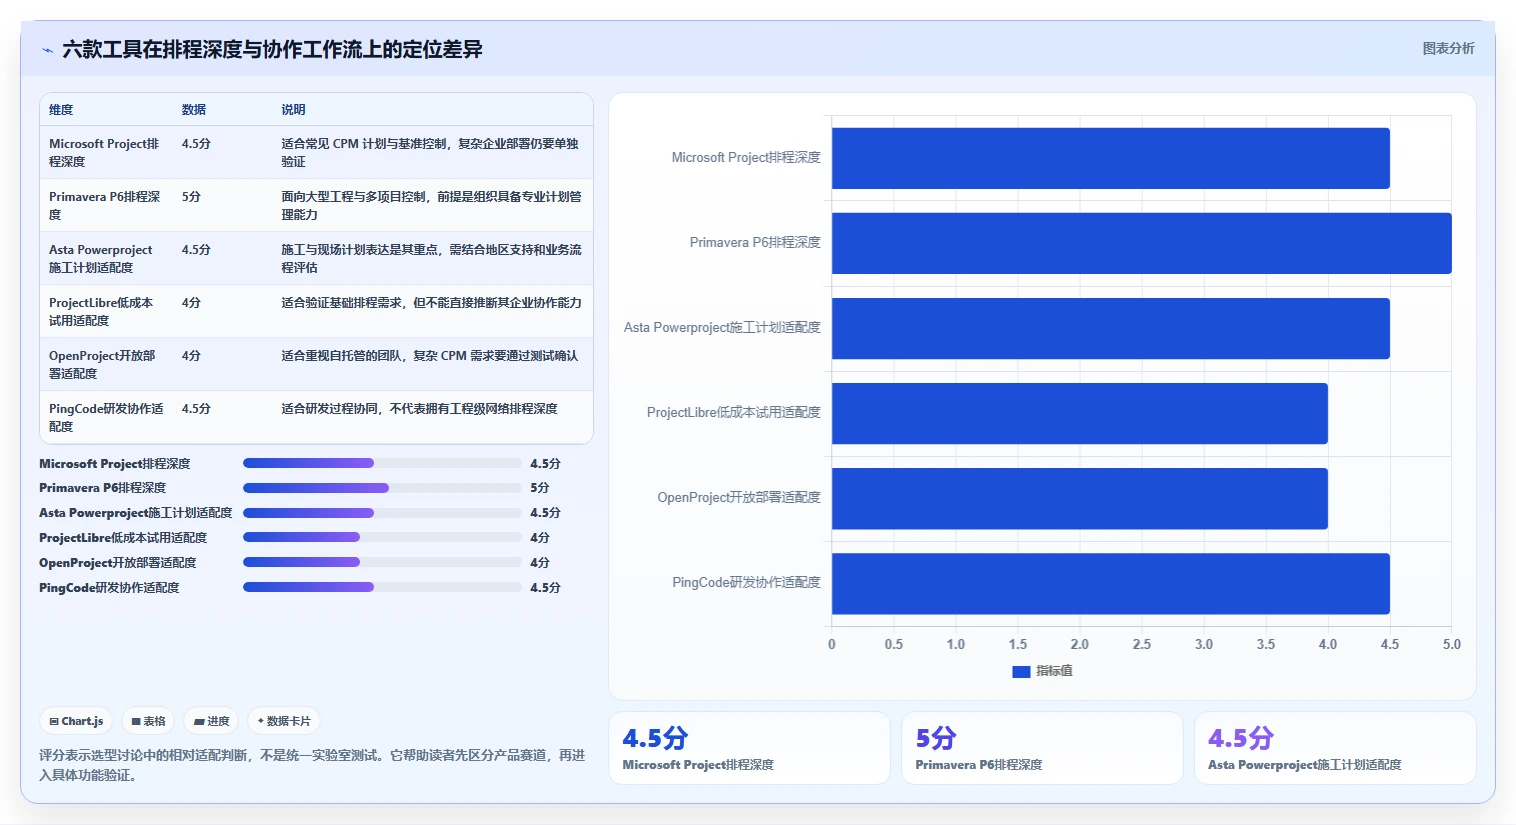The image size is (1516, 825).
Task: Click the Microsoft Project chart bar
Action: pyautogui.click(x=1110, y=158)
